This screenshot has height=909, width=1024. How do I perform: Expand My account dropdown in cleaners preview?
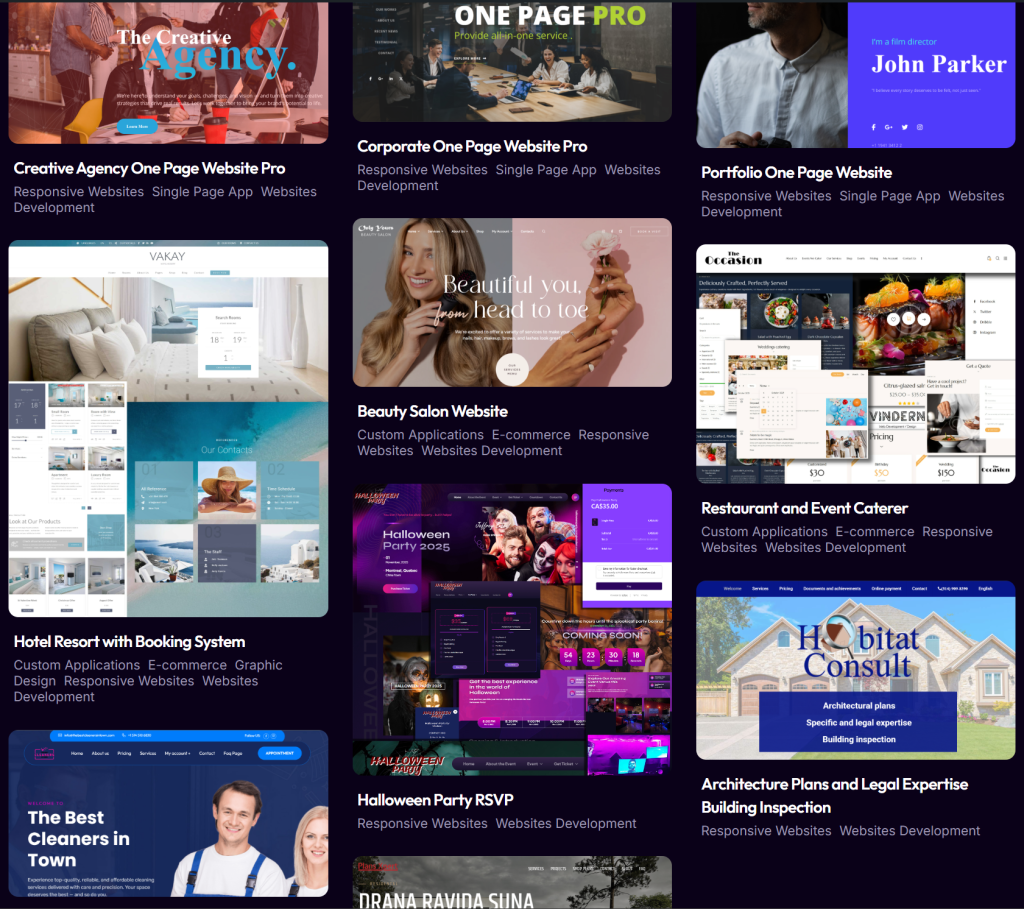(177, 753)
